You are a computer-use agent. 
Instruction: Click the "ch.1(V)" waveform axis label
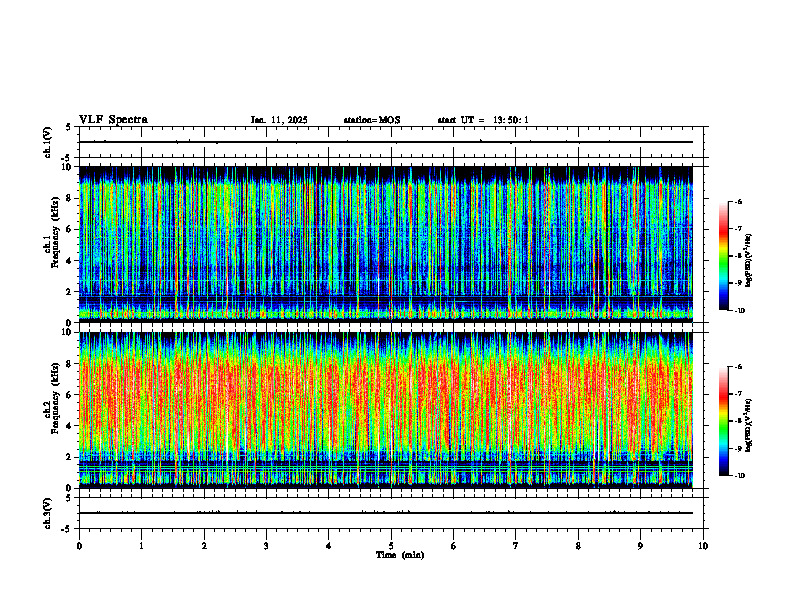[x=47, y=142]
